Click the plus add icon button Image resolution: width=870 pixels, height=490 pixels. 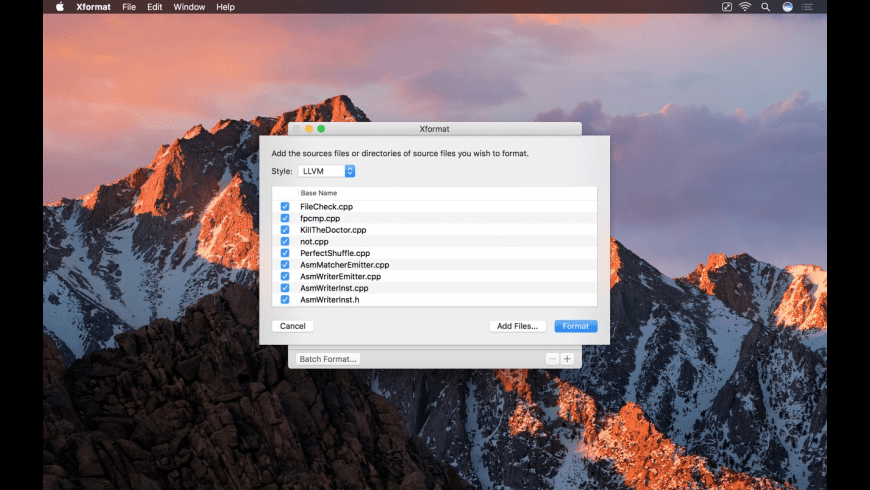click(x=567, y=359)
